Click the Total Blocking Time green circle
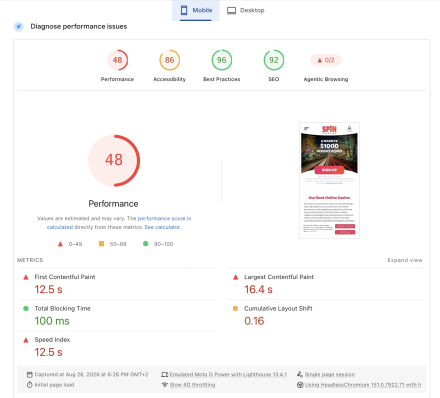 coord(26,308)
